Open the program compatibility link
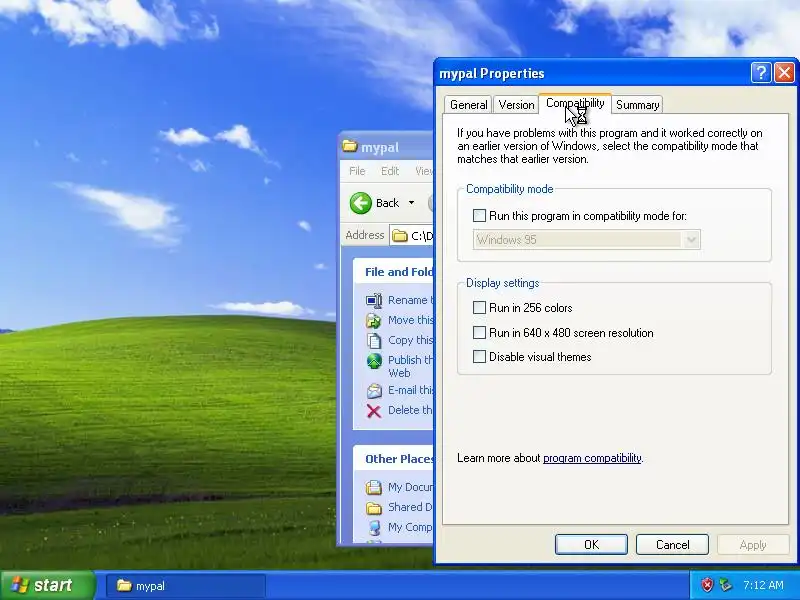800x600 pixels. click(x=592, y=458)
